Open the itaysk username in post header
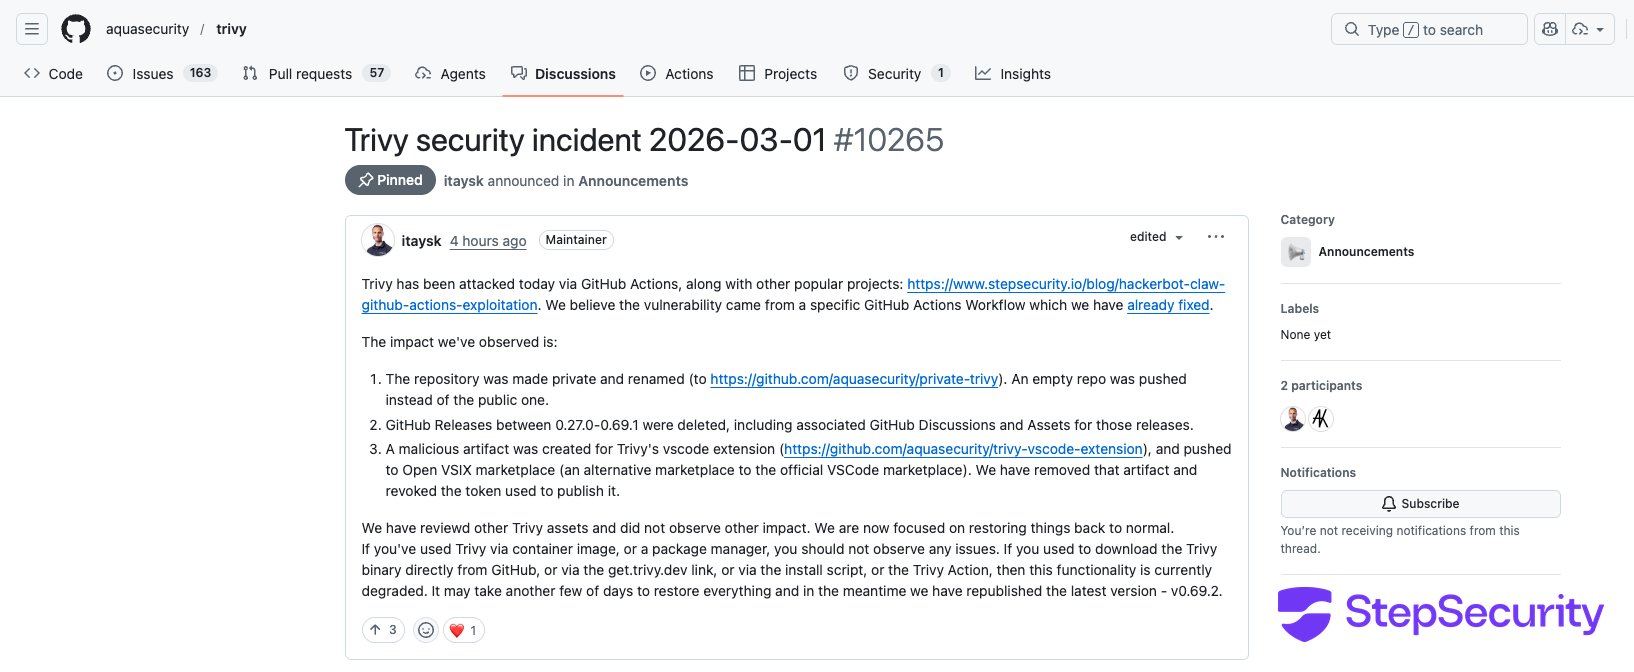Viewport: 1634px width, 672px height. [x=421, y=241]
